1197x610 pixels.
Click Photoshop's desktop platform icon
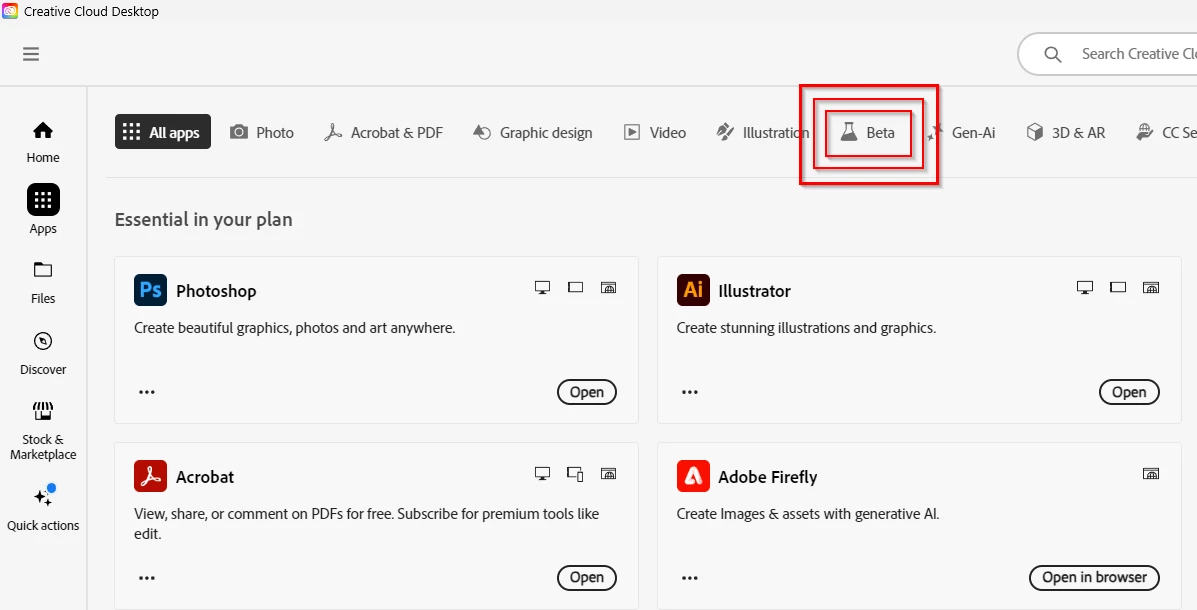542,288
